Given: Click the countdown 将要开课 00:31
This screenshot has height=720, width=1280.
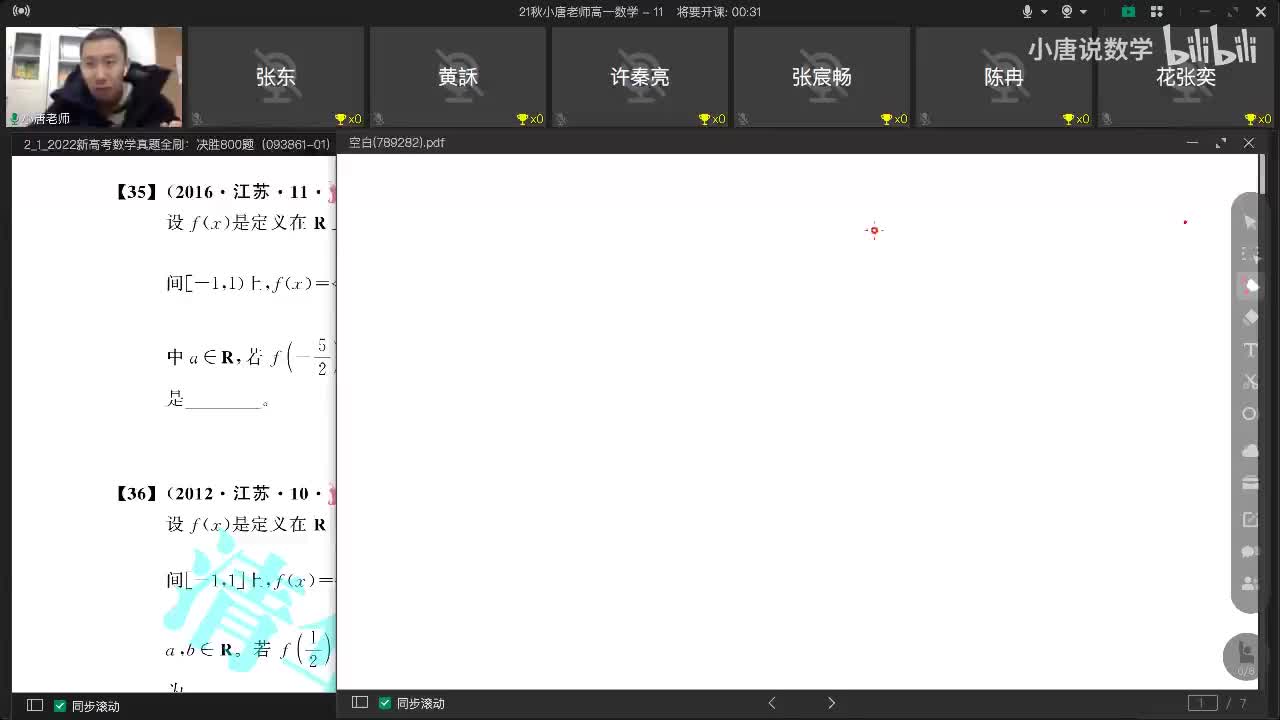Looking at the screenshot, I should pos(719,12).
